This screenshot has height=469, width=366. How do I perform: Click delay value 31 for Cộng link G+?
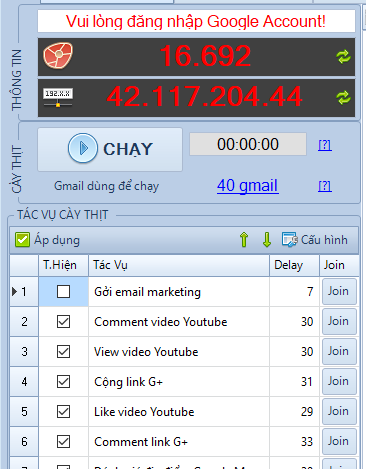coord(307,382)
